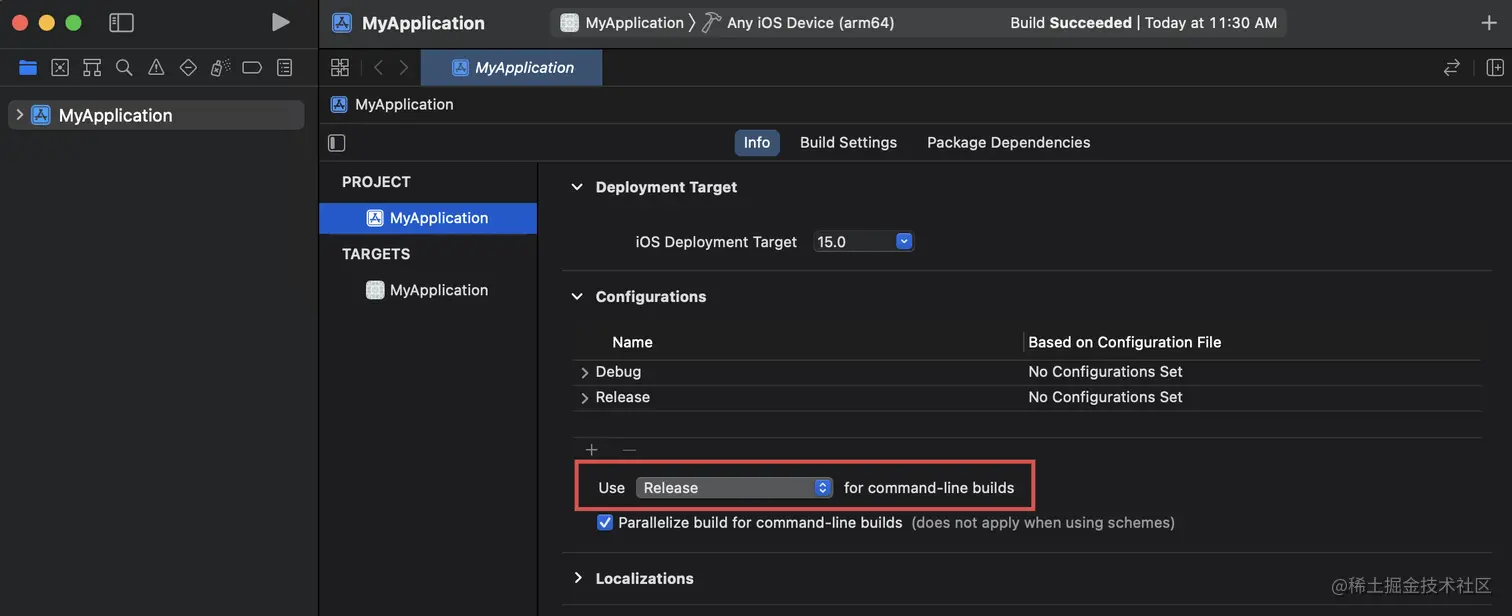This screenshot has height=616, width=1512.
Task: Add a new configuration with plus
Action: [592, 450]
